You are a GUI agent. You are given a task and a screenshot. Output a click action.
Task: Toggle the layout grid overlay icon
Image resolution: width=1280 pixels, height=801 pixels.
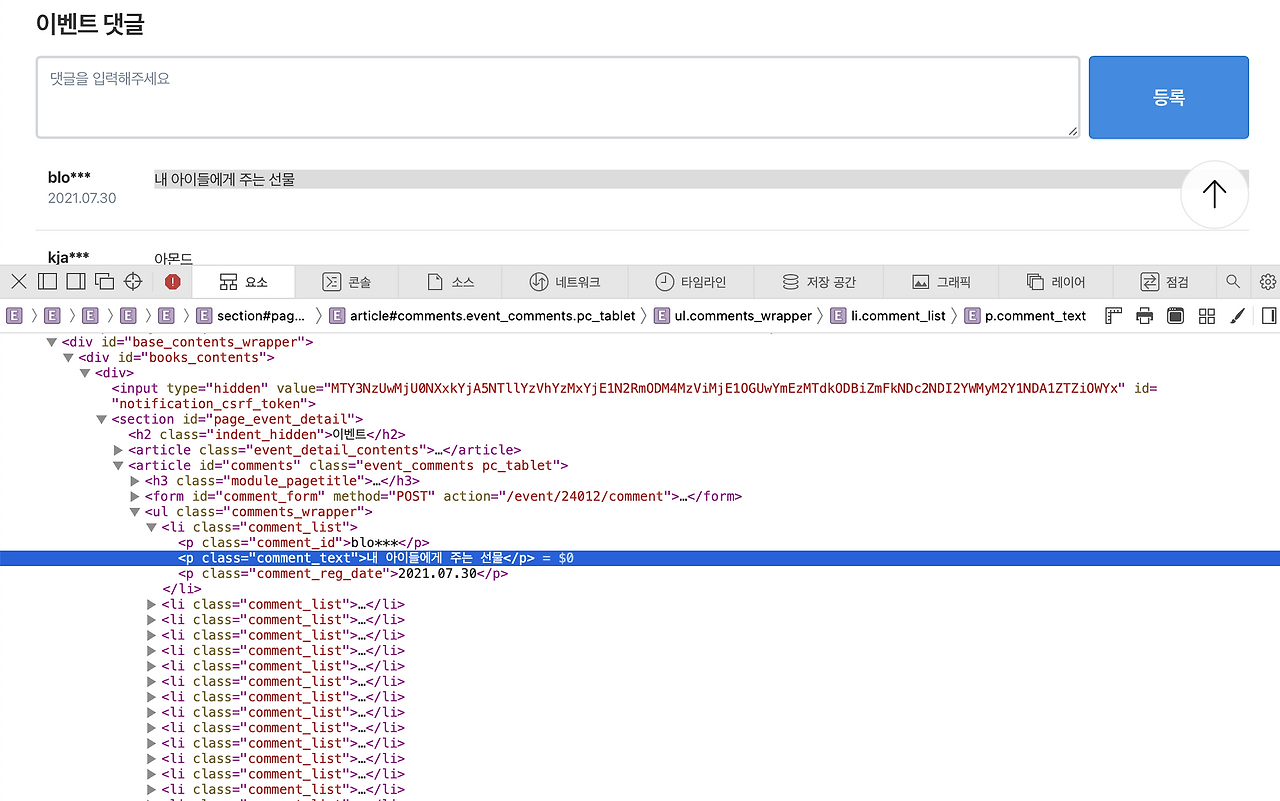(x=1207, y=316)
